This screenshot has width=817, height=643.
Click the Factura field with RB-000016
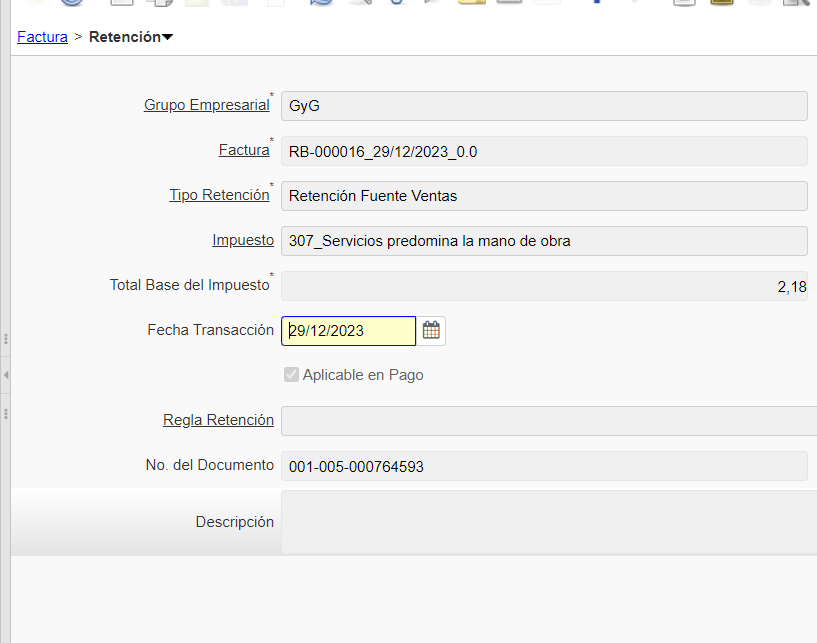pyautogui.click(x=543, y=151)
